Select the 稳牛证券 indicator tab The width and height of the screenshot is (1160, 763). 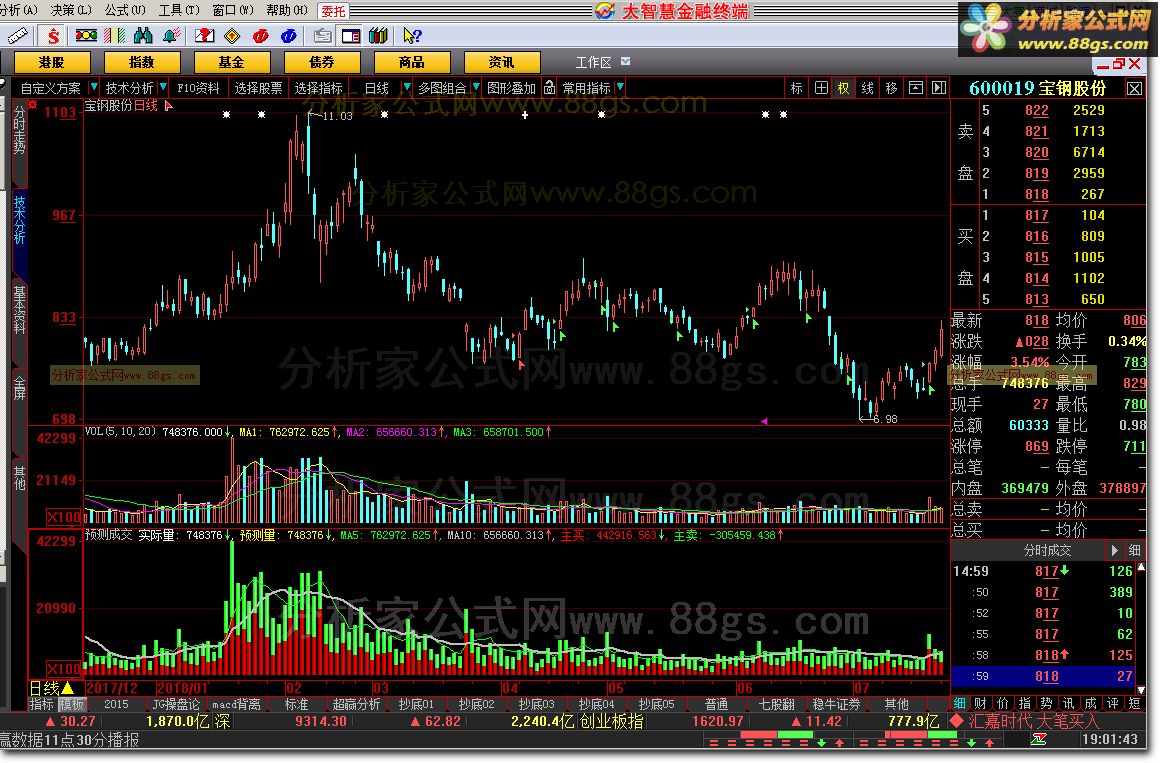(837, 704)
